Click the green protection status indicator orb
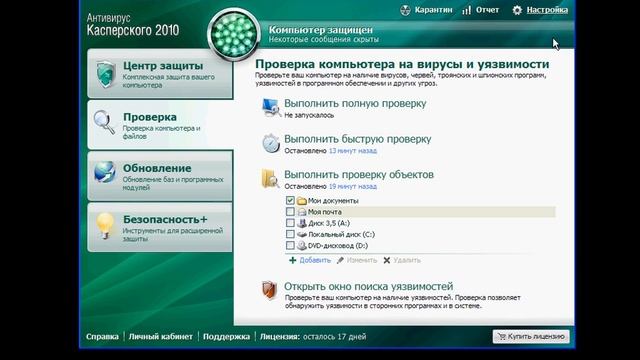640x360 pixels. point(234,35)
